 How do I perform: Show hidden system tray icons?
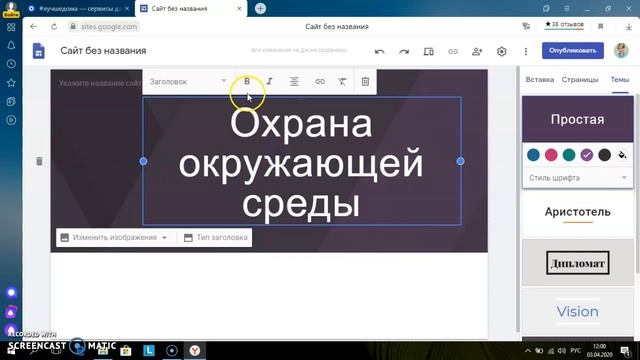tap(528, 351)
